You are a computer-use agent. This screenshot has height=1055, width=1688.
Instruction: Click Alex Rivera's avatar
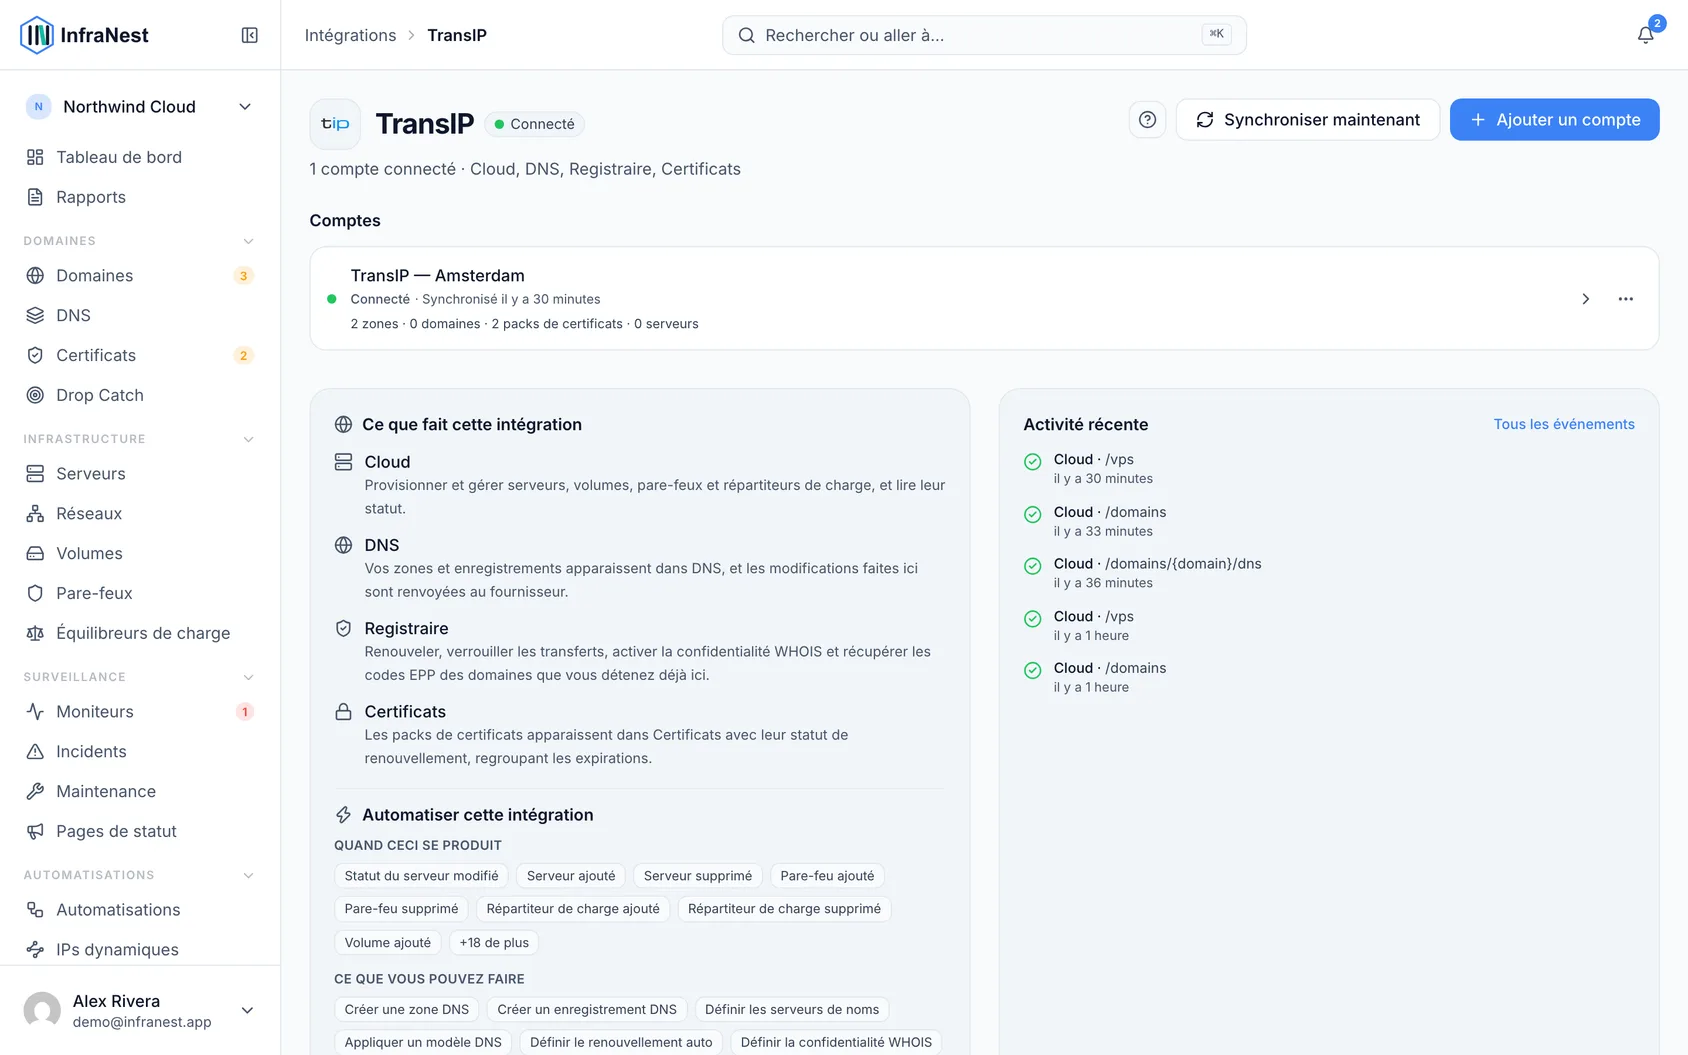pos(42,1010)
